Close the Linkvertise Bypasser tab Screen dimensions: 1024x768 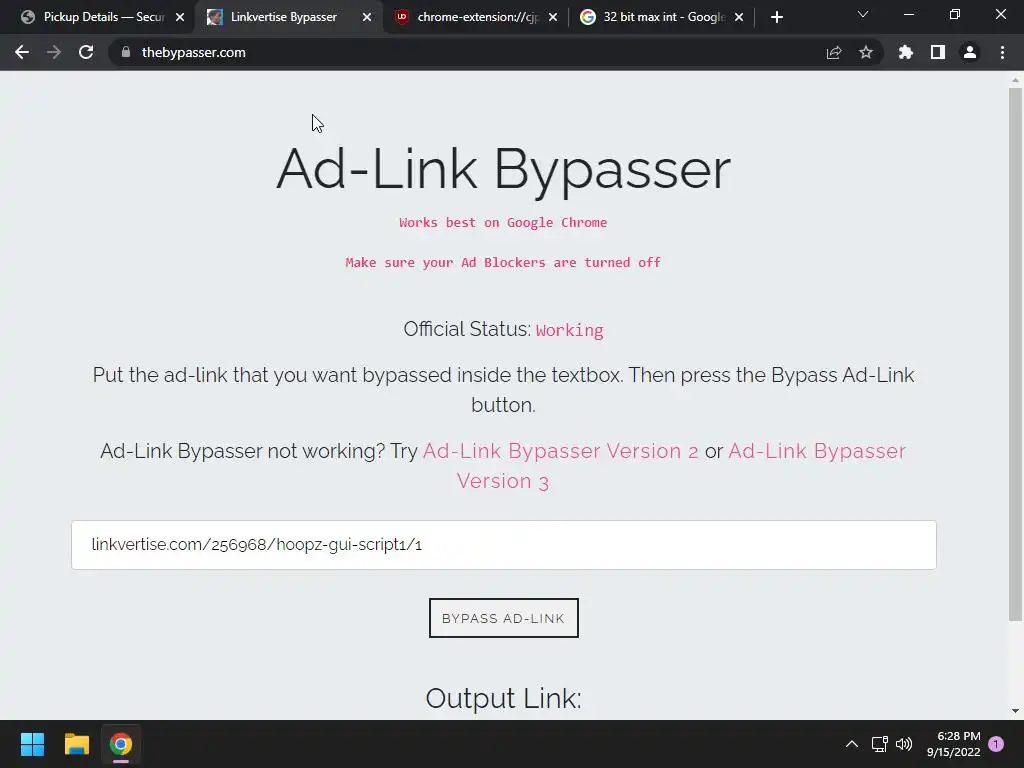(x=367, y=17)
